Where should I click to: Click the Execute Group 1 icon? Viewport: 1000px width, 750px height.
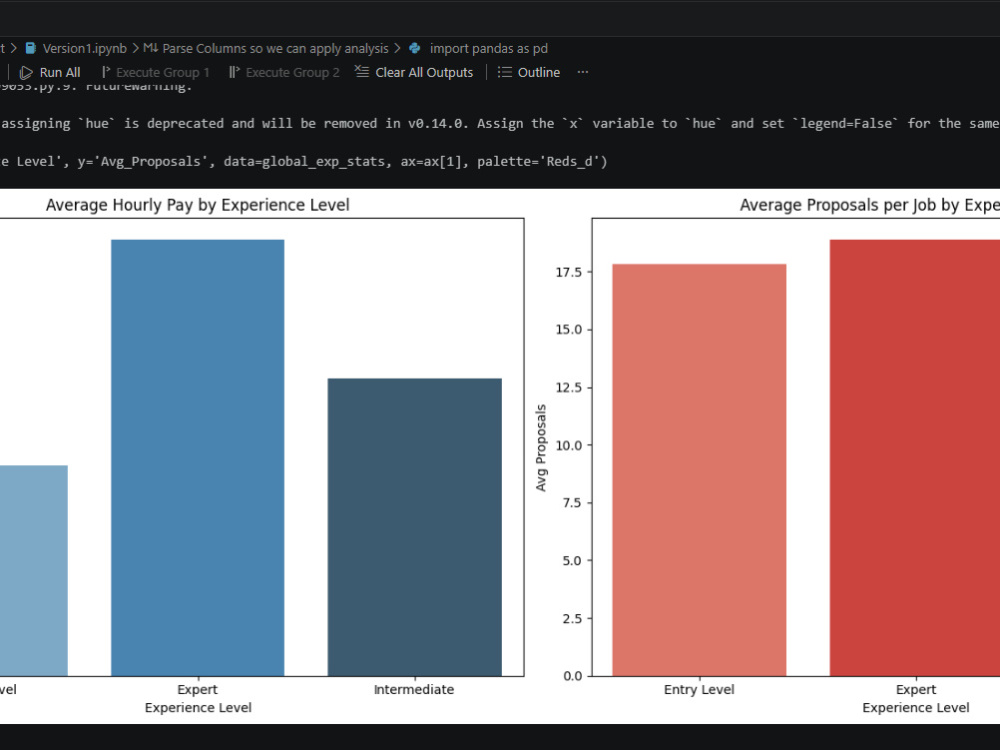[x=106, y=72]
